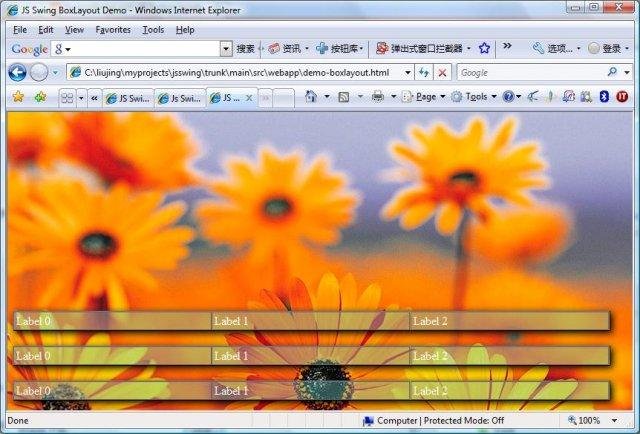Click Label 1 in the second row
The height and width of the screenshot is (434, 640).
(x=231, y=356)
